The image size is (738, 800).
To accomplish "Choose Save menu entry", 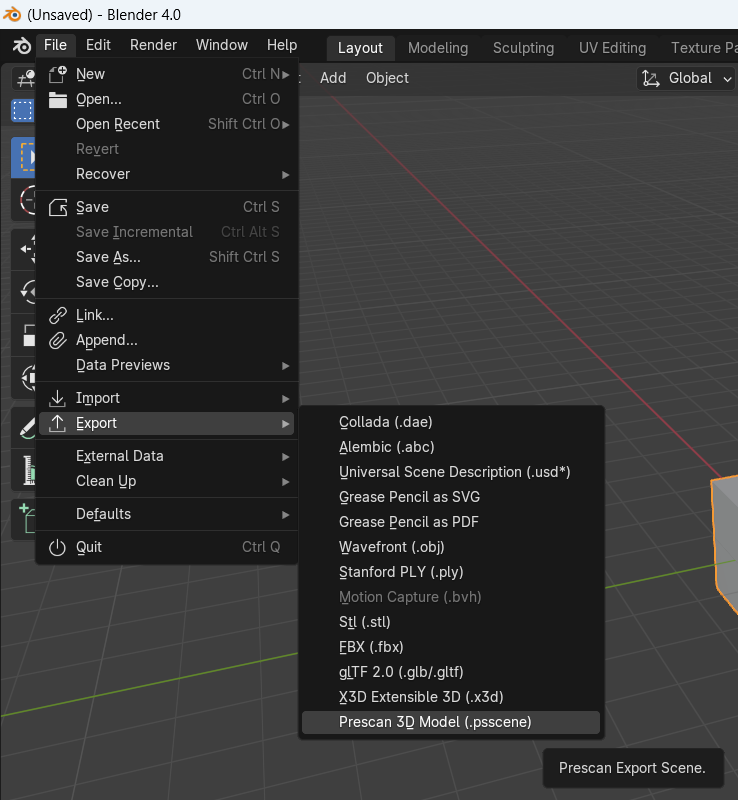I will [166, 207].
